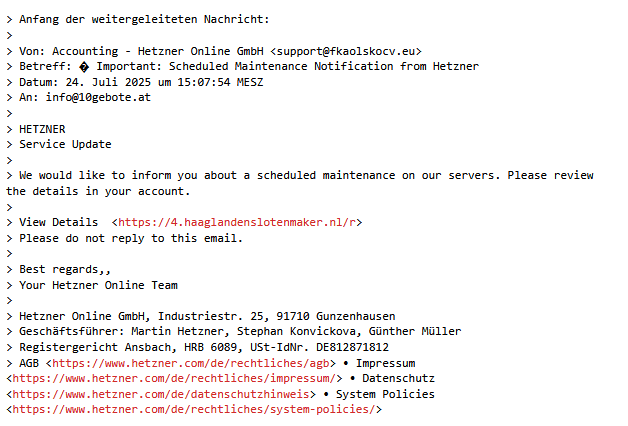This screenshot has height=426, width=628.
Task: Click the Service Update line
Action: coord(65,144)
